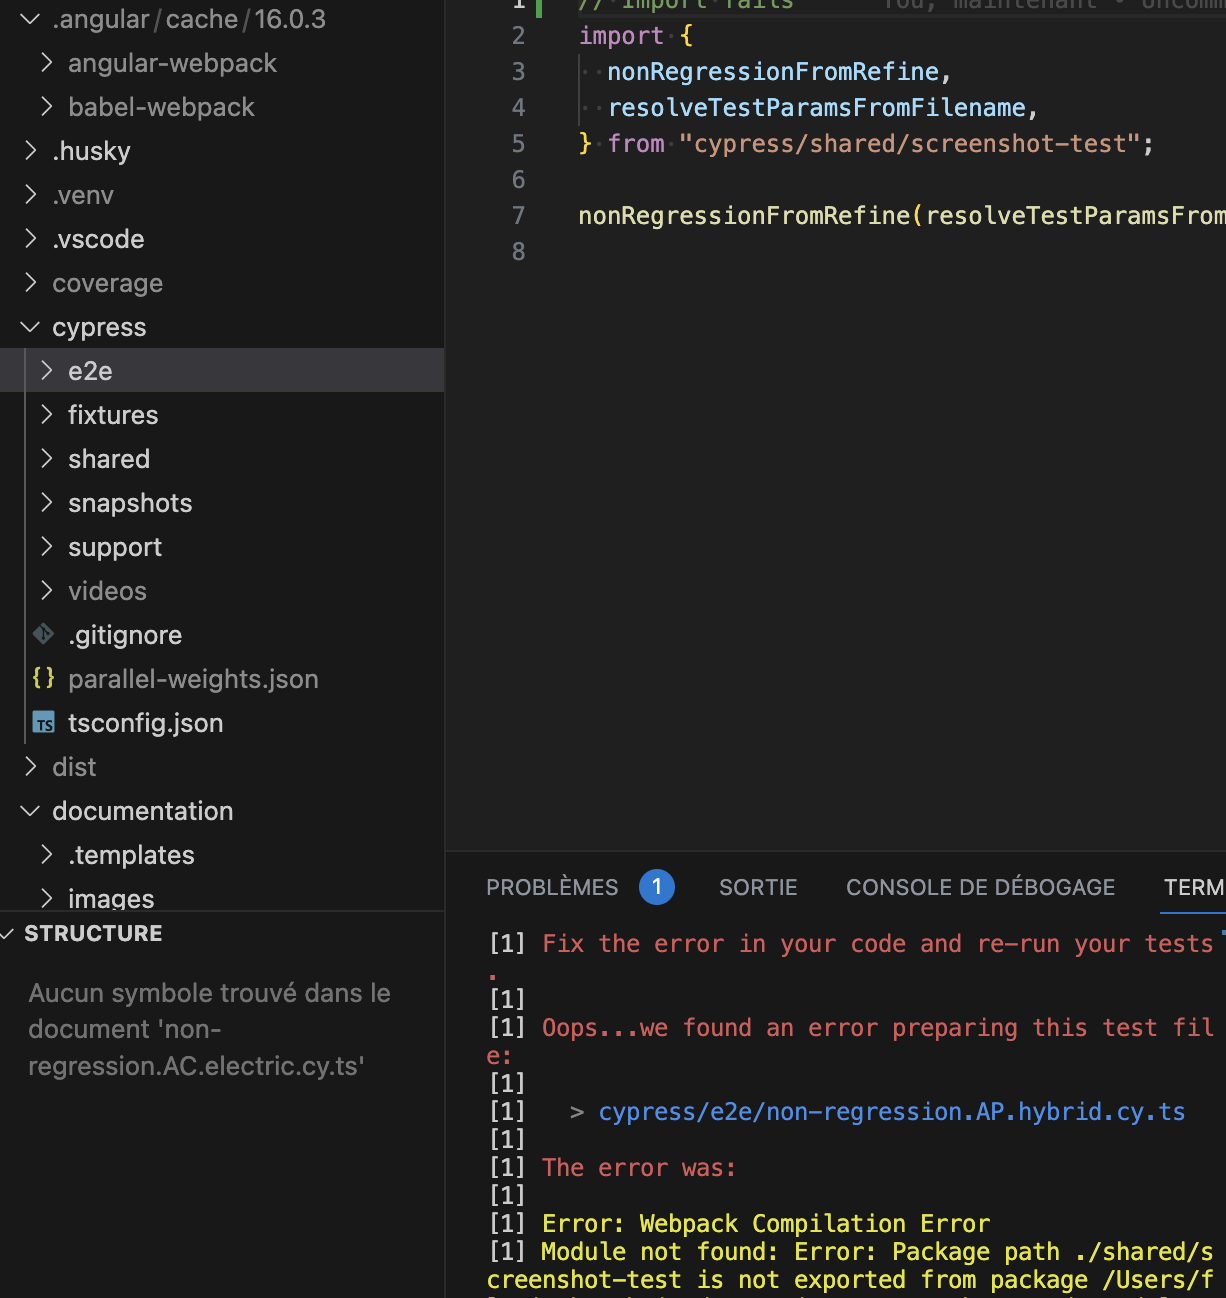Viewport: 1226px width, 1298px height.
Task: Click the import keyword on line 2
Action: (621, 35)
